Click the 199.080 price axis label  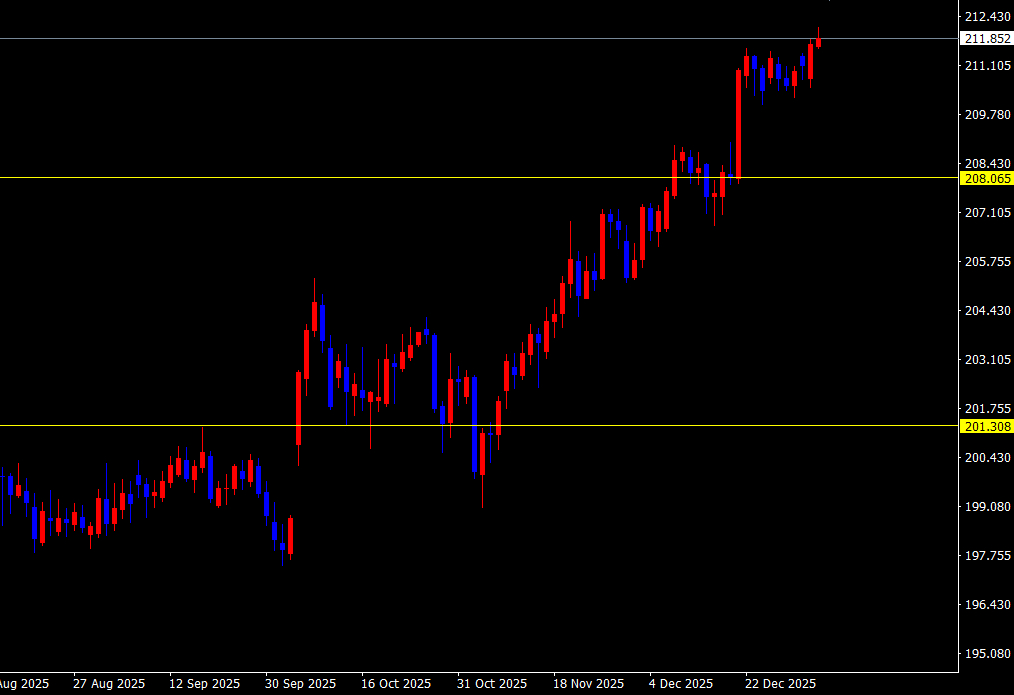coord(987,507)
